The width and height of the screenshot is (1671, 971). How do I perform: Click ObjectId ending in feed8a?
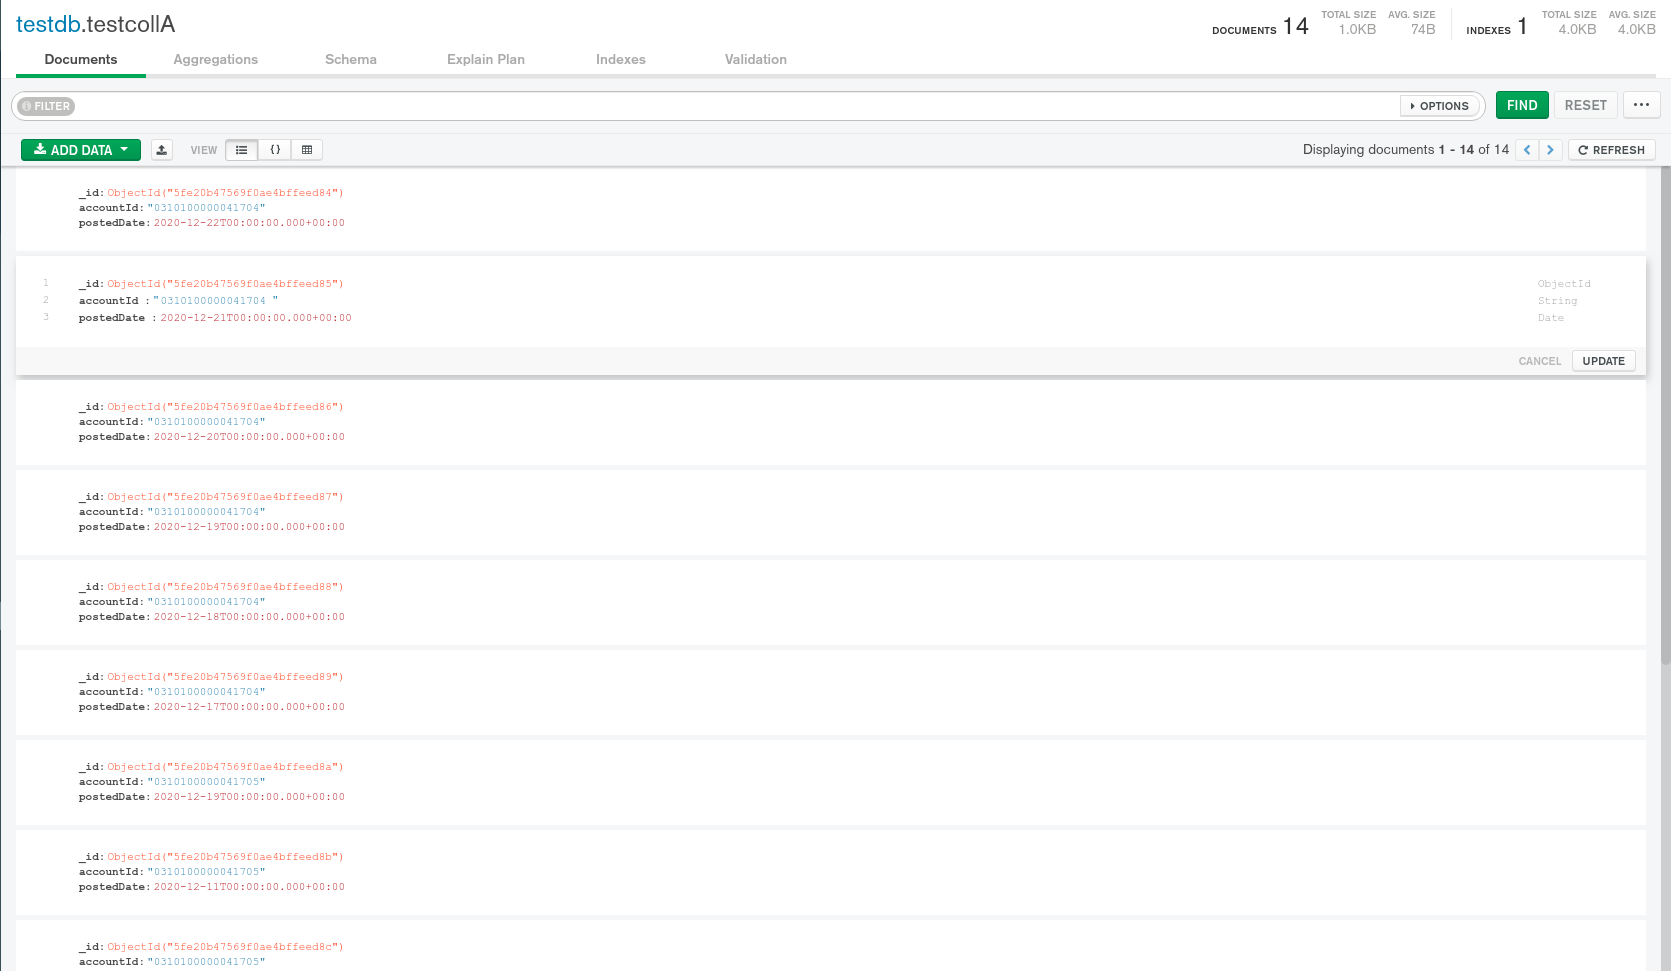[x=225, y=767]
